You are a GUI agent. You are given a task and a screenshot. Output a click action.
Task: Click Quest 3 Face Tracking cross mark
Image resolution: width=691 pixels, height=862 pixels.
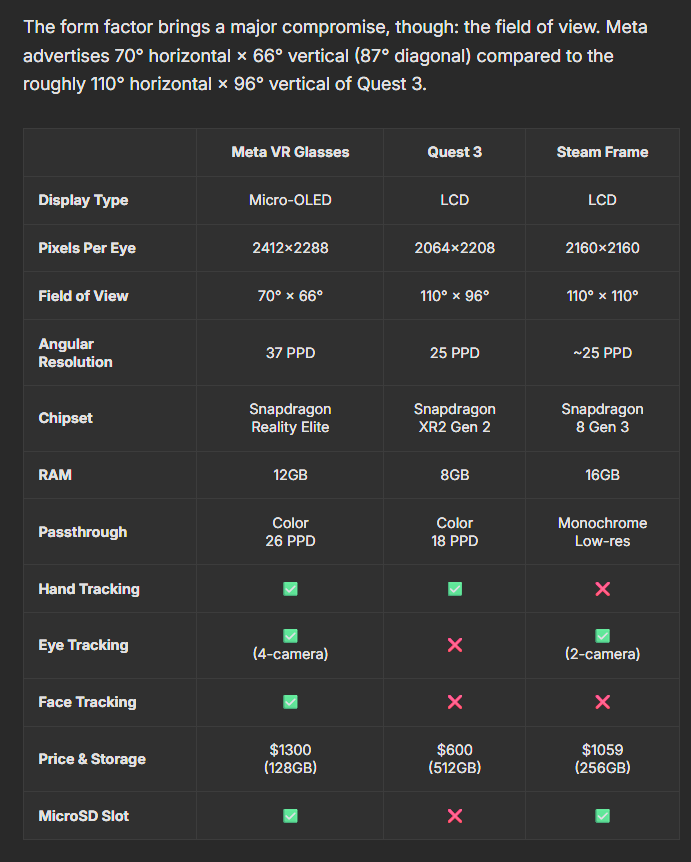455,703
